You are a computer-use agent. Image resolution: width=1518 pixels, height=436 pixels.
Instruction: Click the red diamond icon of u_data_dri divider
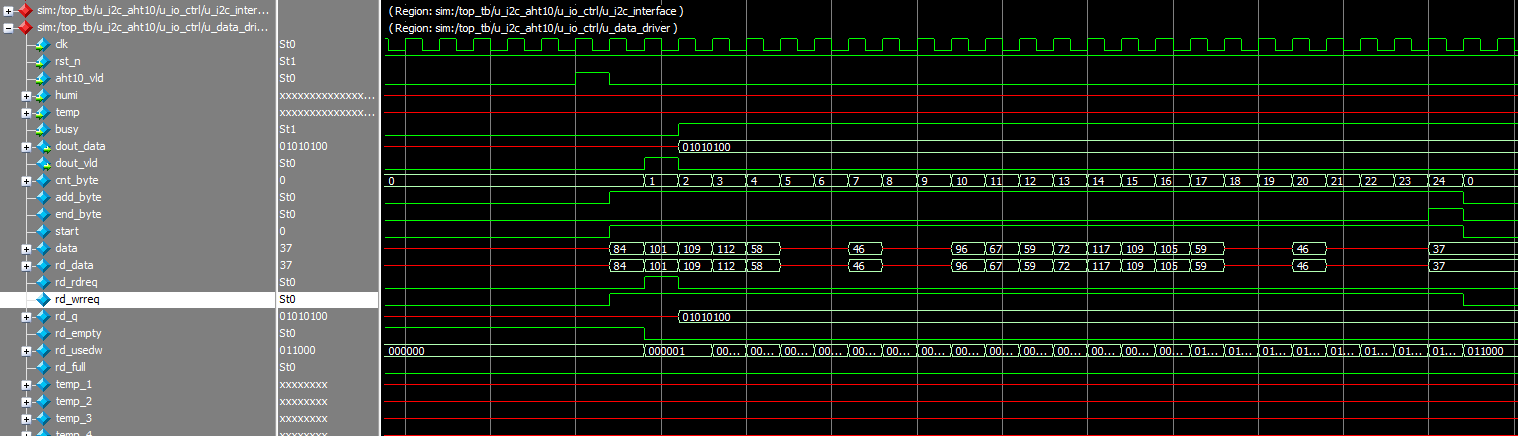coord(25,27)
